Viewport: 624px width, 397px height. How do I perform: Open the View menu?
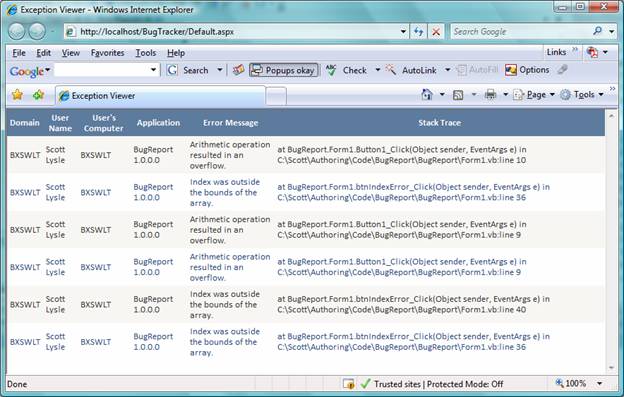pyautogui.click(x=70, y=53)
